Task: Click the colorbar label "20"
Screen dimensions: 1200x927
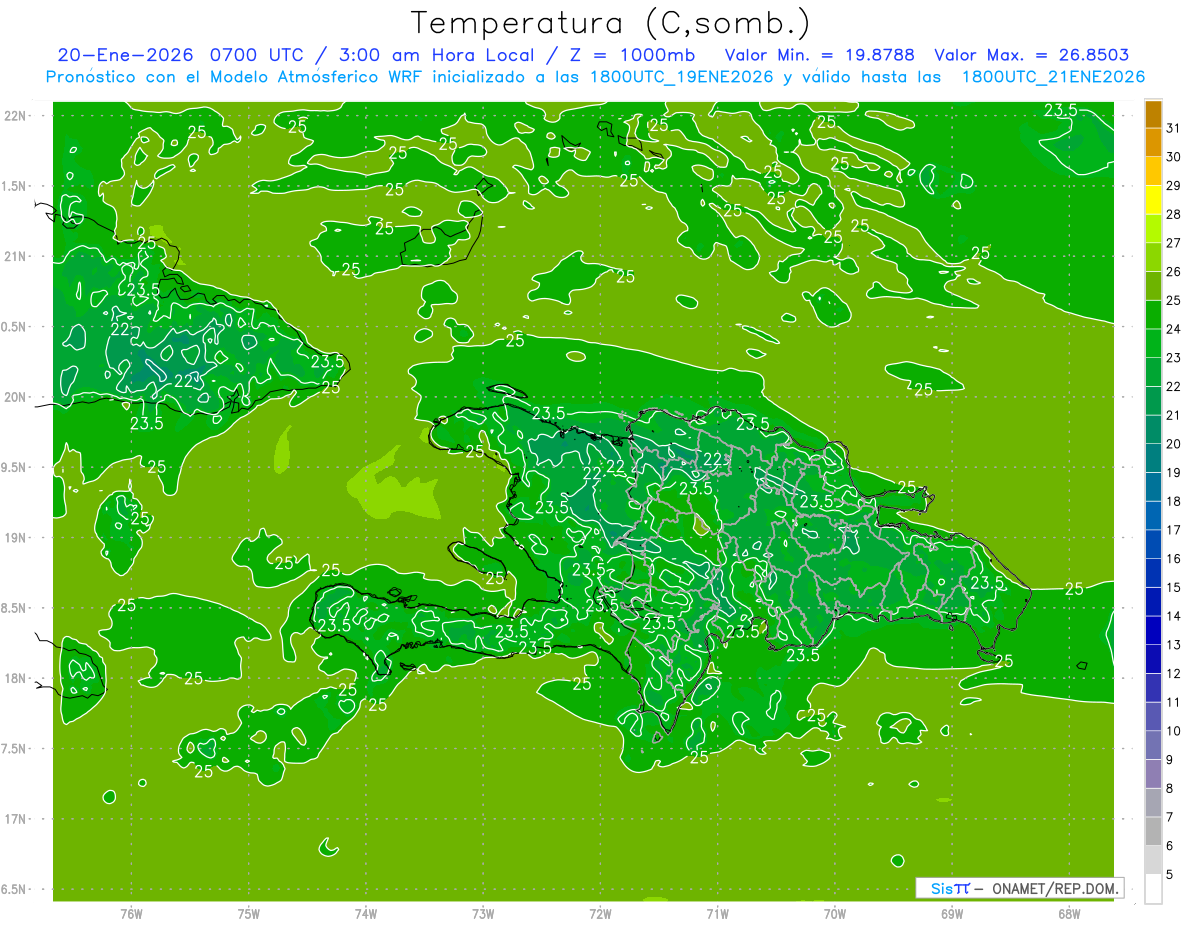Action: click(1173, 444)
